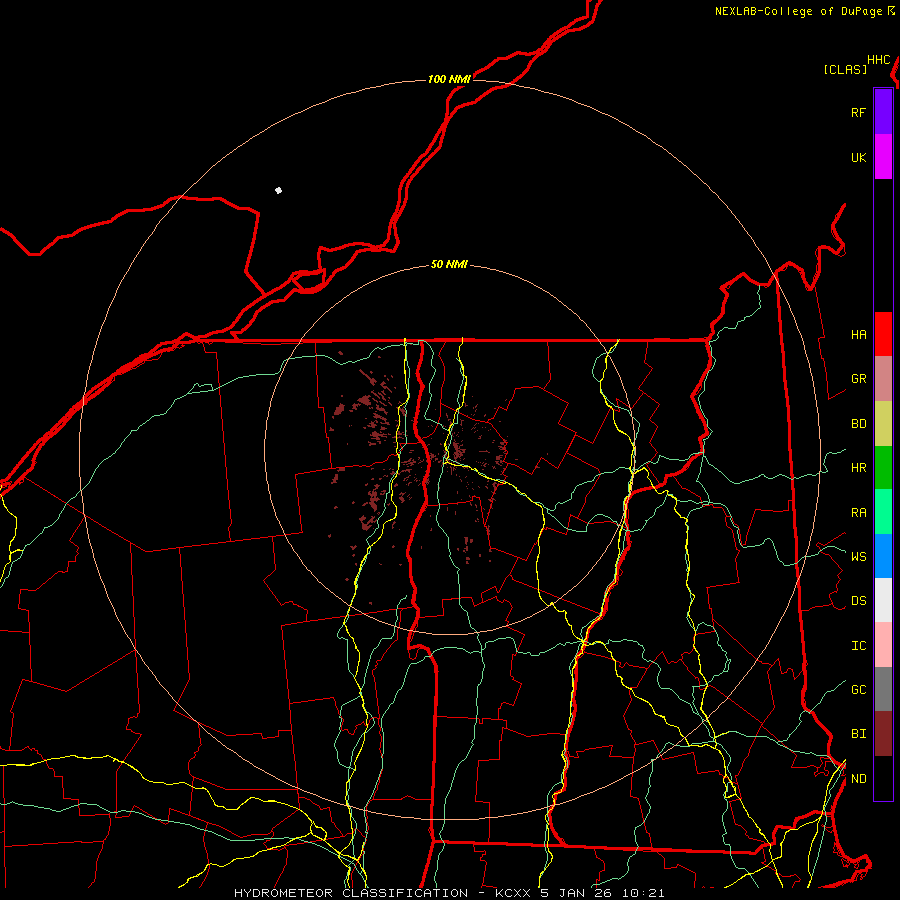This screenshot has width=900, height=900.
Task: Click the UK legend label
Action: [x=858, y=157]
